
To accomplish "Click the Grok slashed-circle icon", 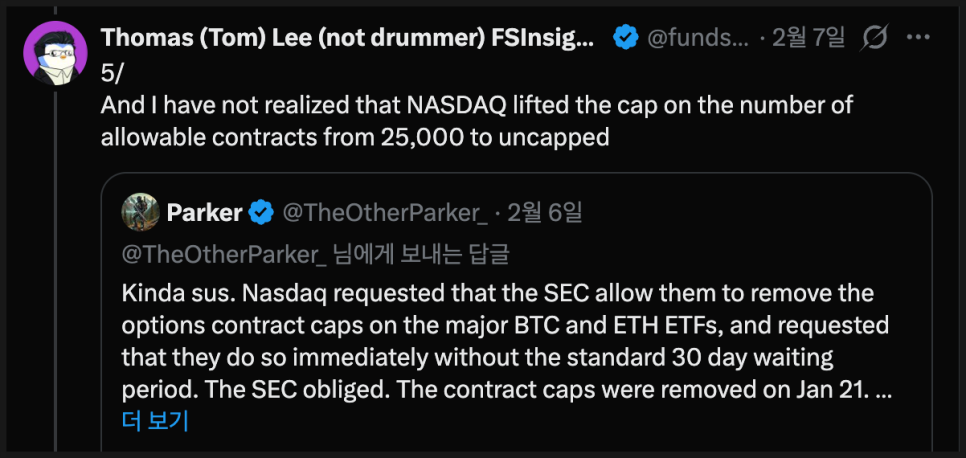I will pyautogui.click(x=873, y=39).
